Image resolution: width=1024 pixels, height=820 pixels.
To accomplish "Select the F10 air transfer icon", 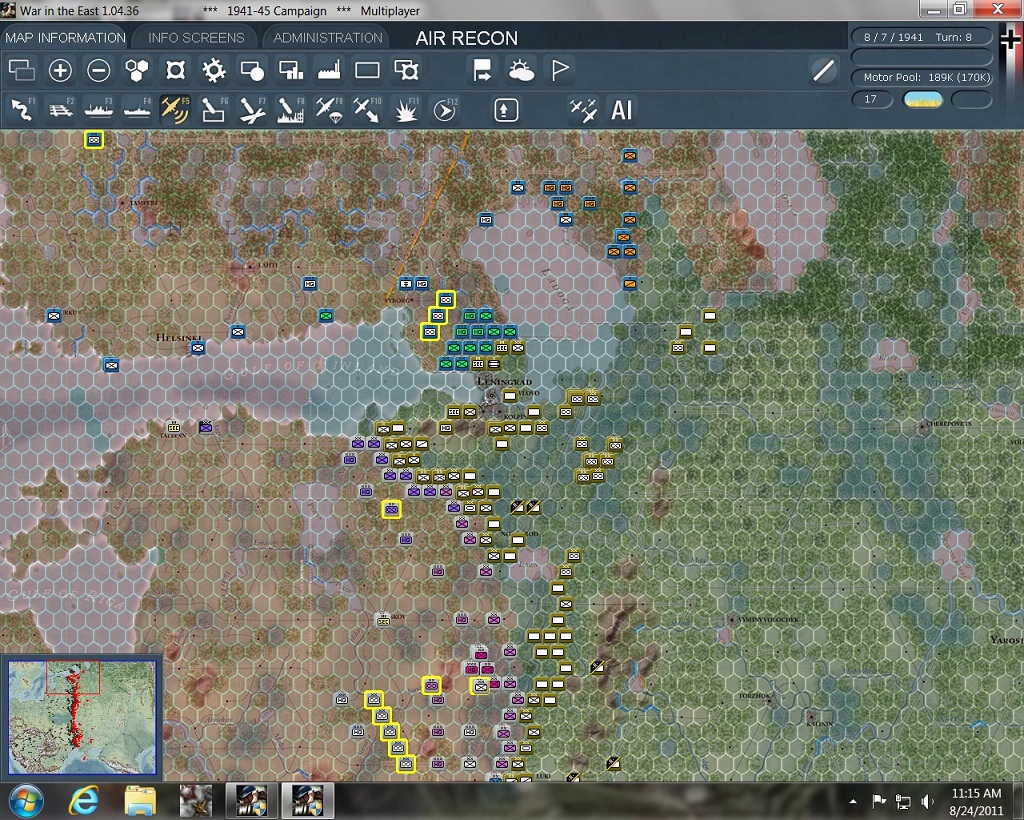I will [367, 110].
